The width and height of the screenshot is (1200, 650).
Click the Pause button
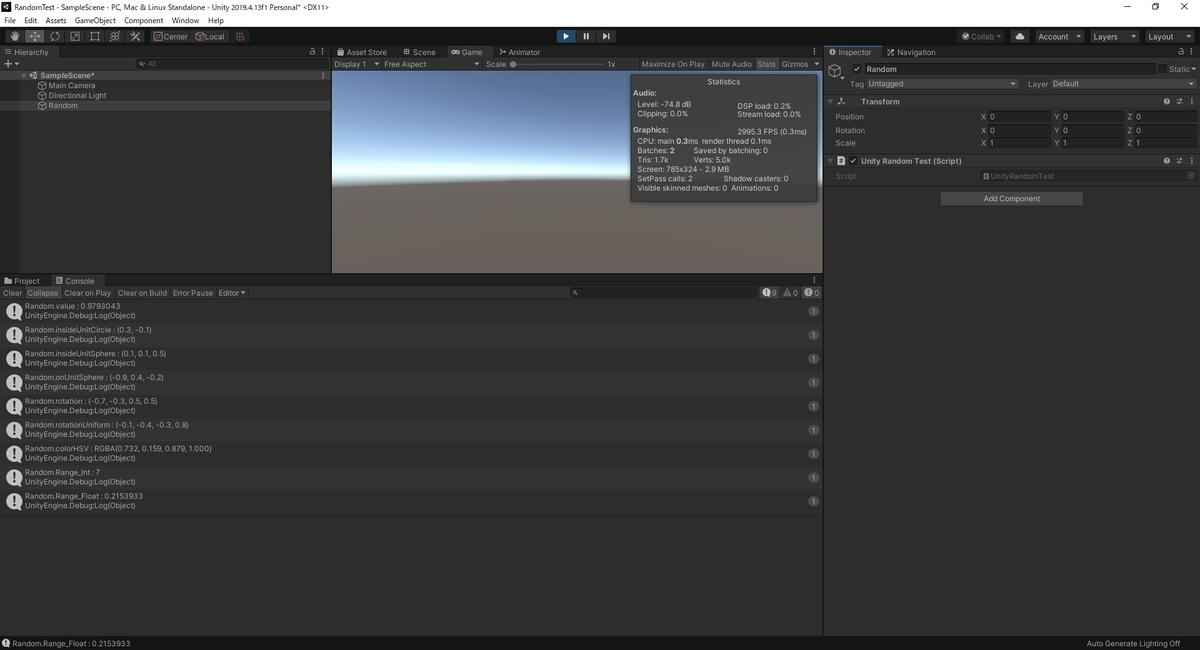point(586,37)
